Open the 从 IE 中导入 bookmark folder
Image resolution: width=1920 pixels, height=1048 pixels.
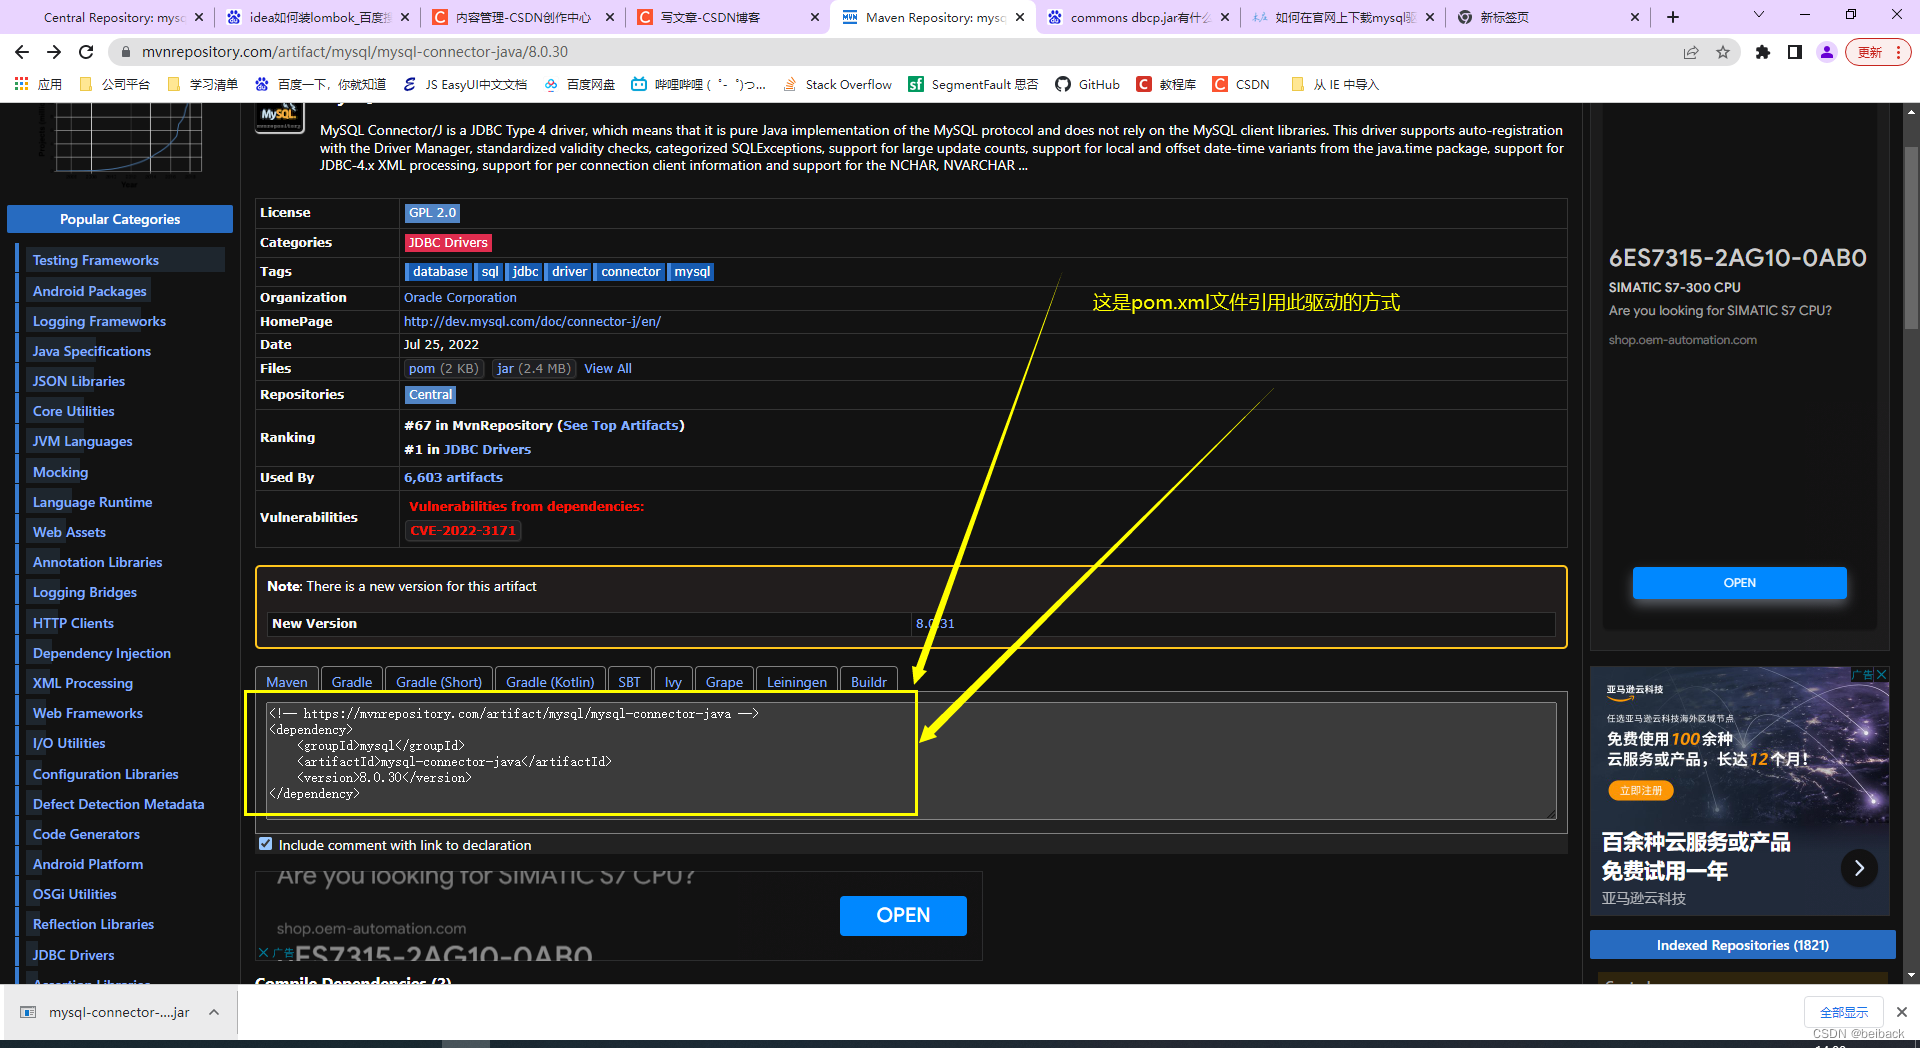(x=1335, y=84)
